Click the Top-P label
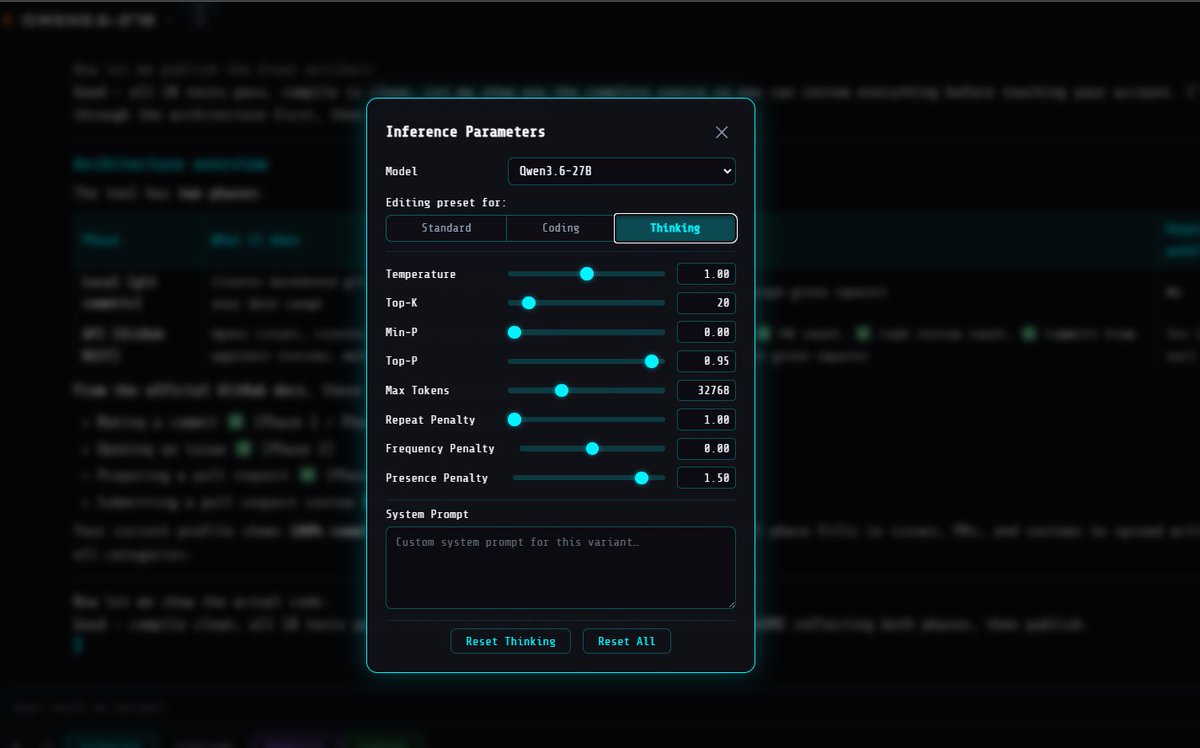The image size is (1200, 748). pos(404,361)
